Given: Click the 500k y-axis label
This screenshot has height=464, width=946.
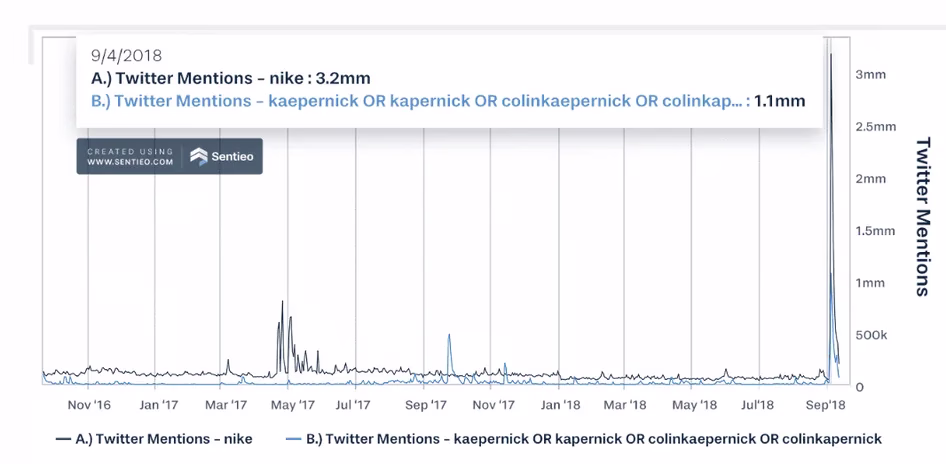Looking at the screenshot, I should tap(871, 335).
